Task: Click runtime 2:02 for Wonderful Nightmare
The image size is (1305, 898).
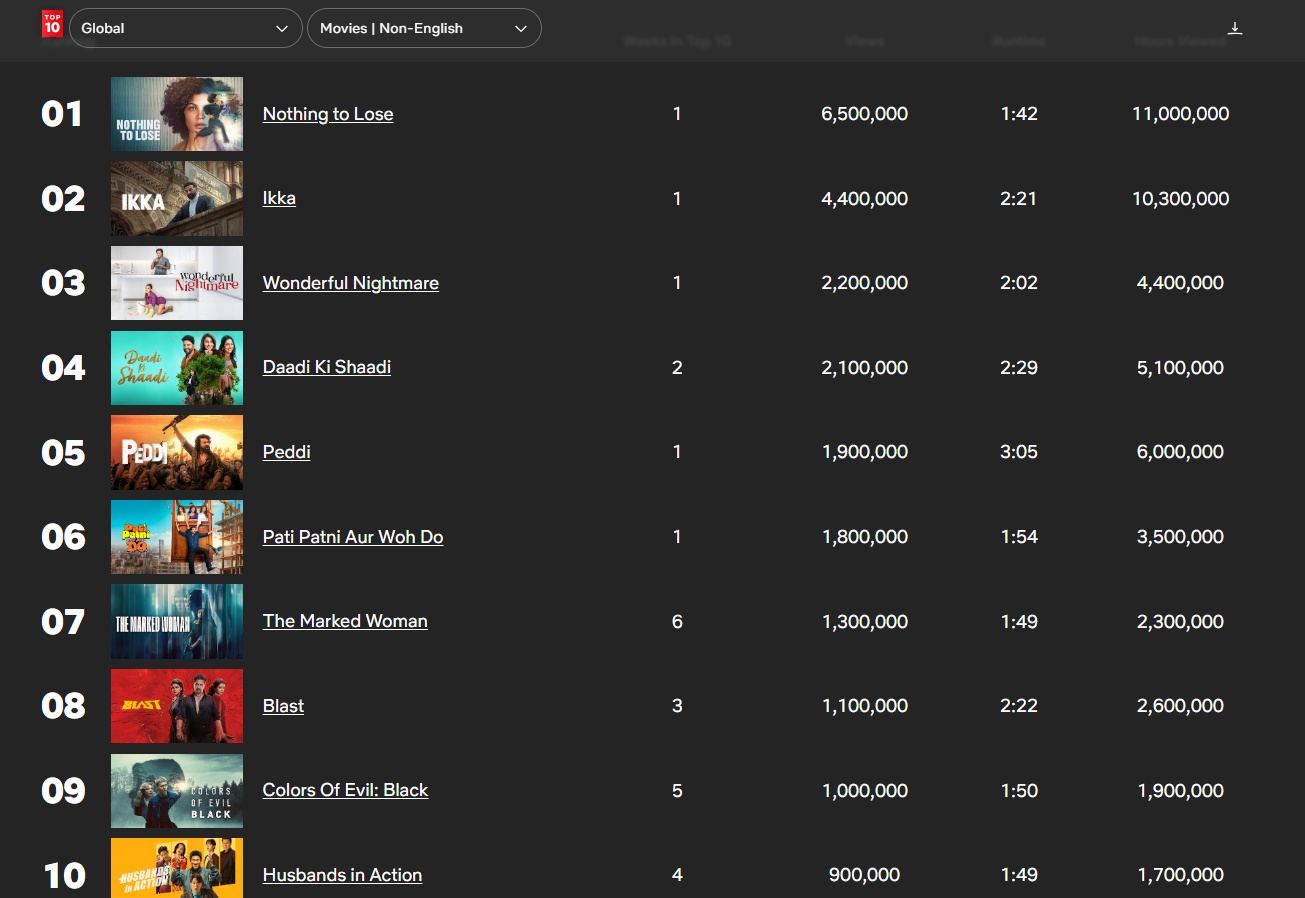Action: coord(1019,283)
